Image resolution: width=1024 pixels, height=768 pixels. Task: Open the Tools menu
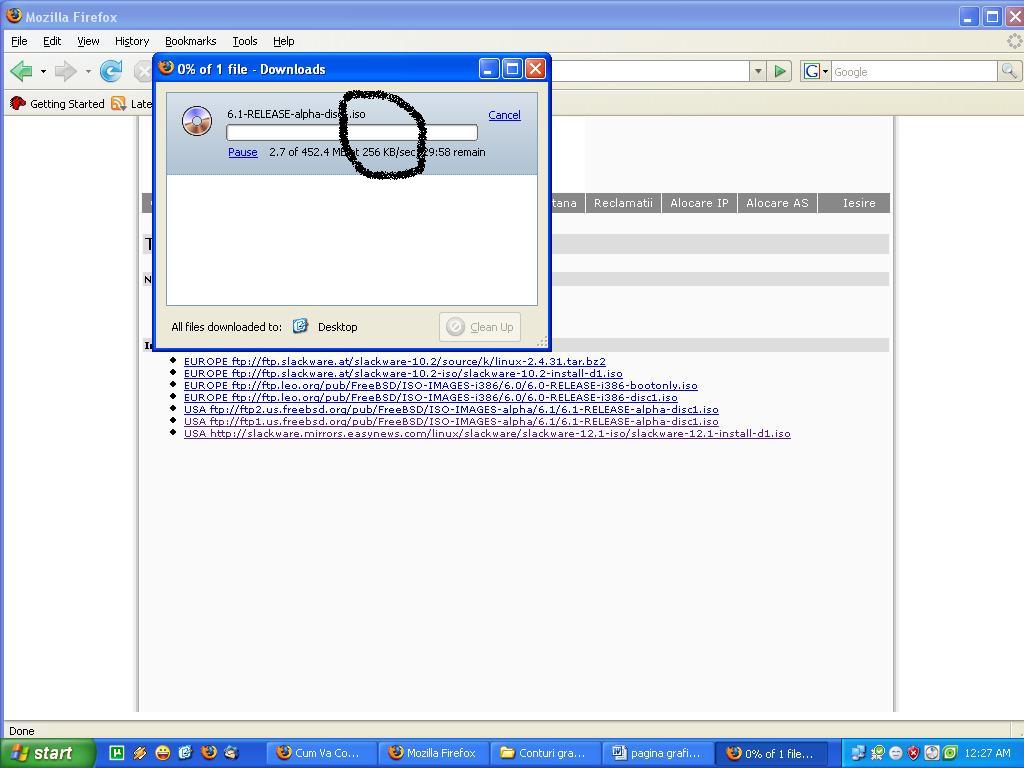click(244, 41)
